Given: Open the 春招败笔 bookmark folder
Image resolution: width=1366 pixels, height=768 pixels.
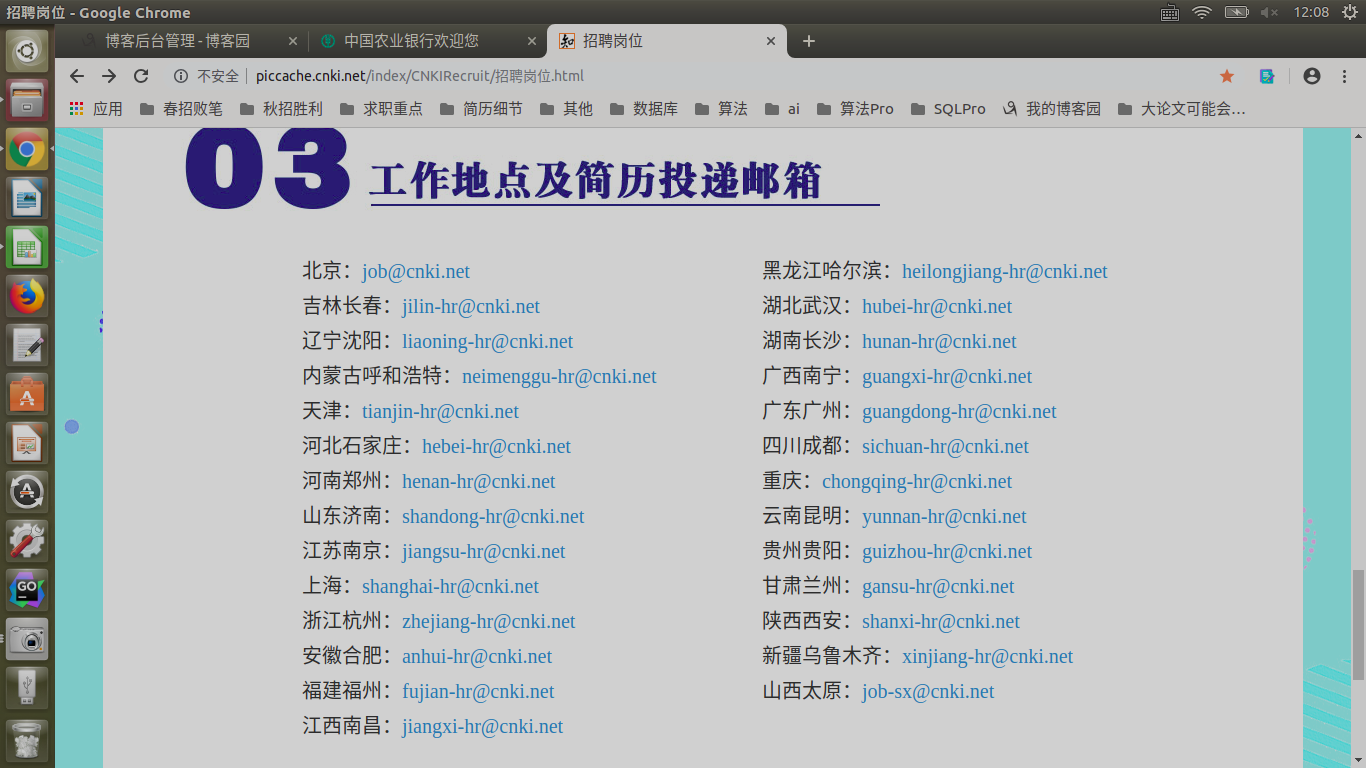Looking at the screenshot, I should point(181,109).
